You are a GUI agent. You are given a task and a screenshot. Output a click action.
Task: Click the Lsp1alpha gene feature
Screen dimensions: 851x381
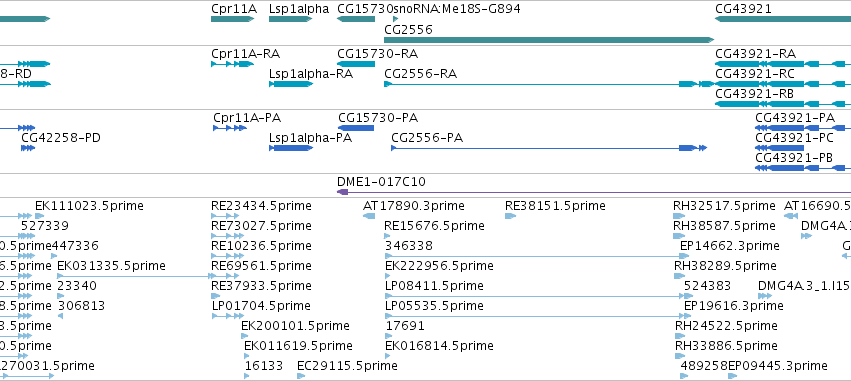tap(290, 19)
